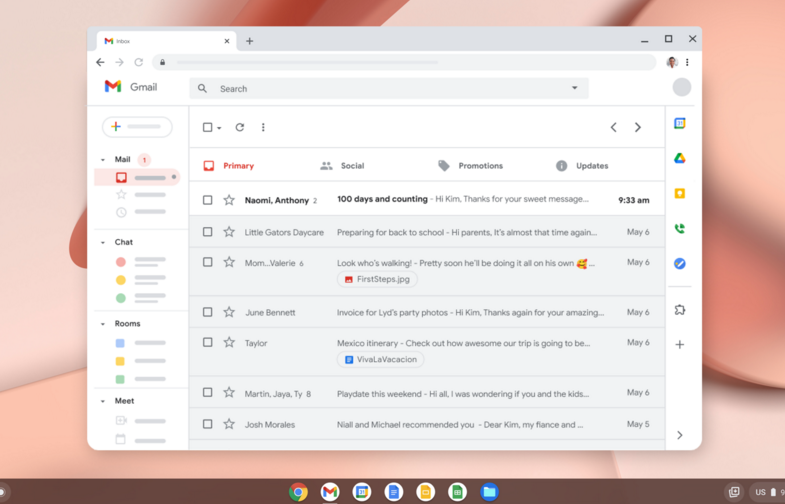The height and width of the screenshot is (504, 785).
Task: Open search options dropdown arrow
Action: [x=575, y=88]
